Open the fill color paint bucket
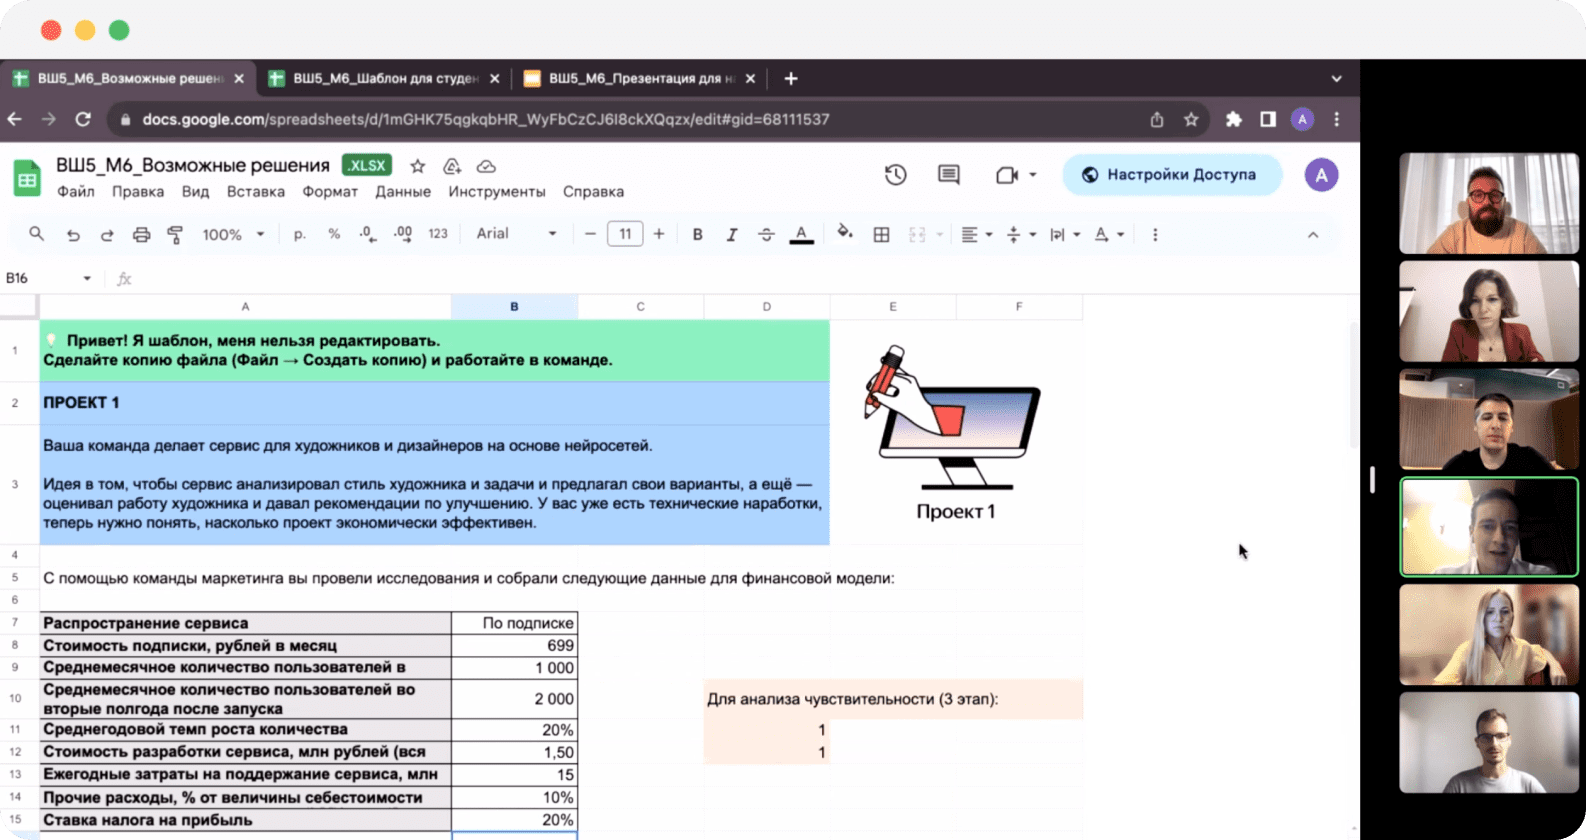This screenshot has width=1586, height=840. [845, 233]
